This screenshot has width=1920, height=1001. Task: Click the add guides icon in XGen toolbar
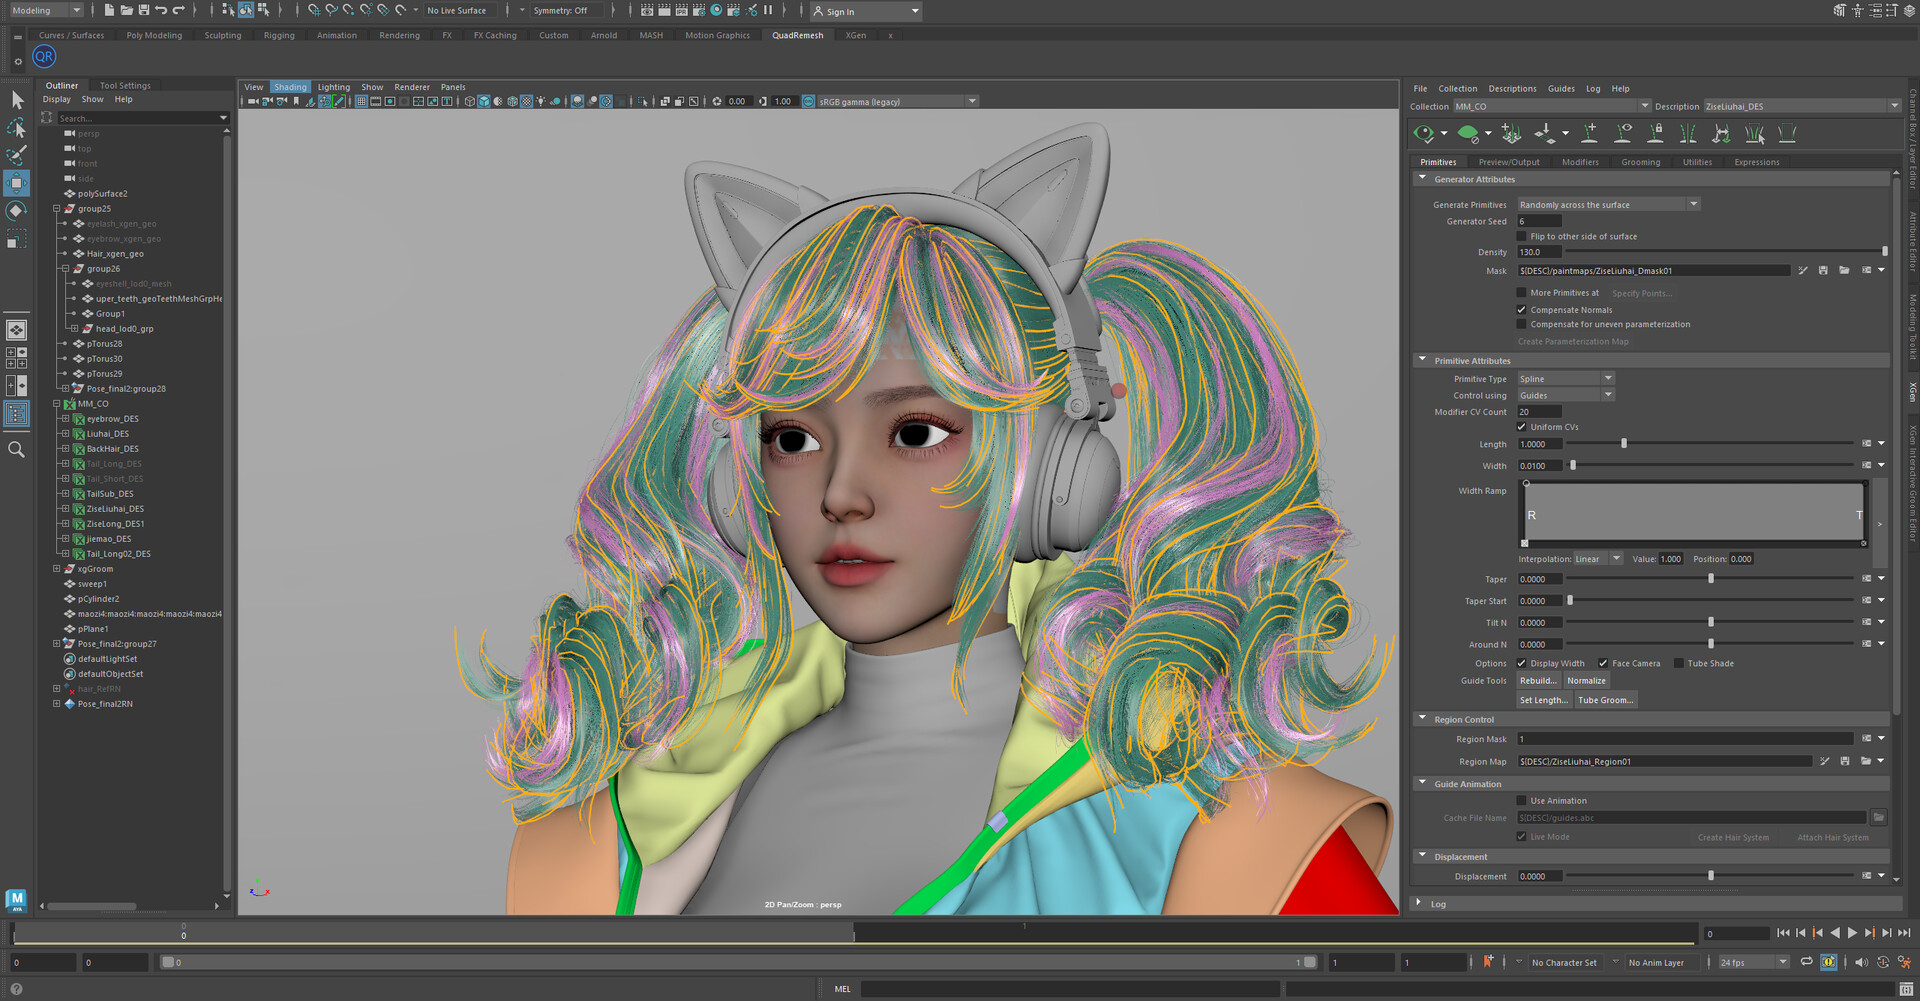(1589, 133)
